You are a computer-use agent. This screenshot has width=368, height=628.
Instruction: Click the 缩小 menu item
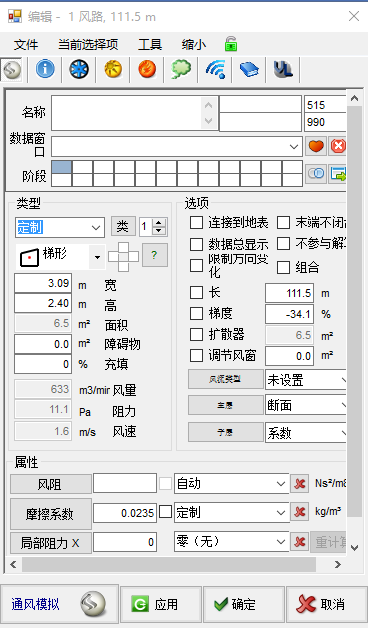point(193,44)
